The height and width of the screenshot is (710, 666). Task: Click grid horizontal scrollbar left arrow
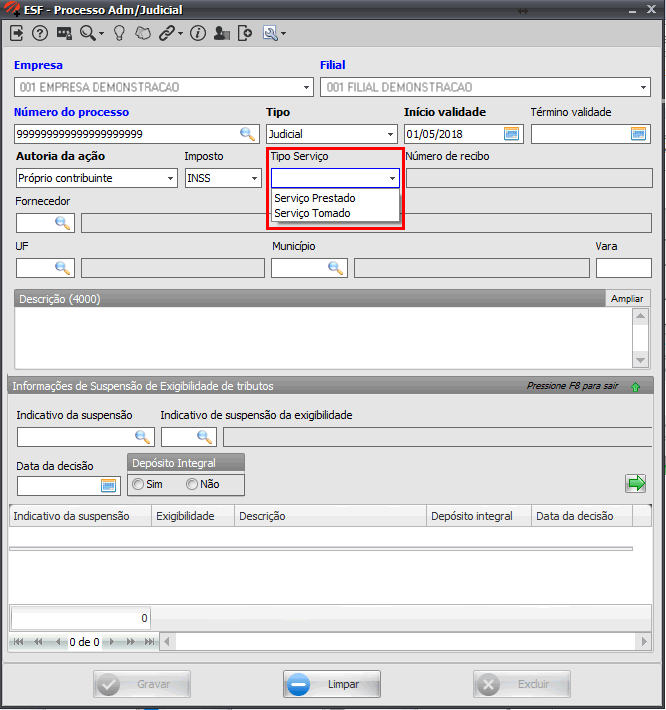[168, 642]
